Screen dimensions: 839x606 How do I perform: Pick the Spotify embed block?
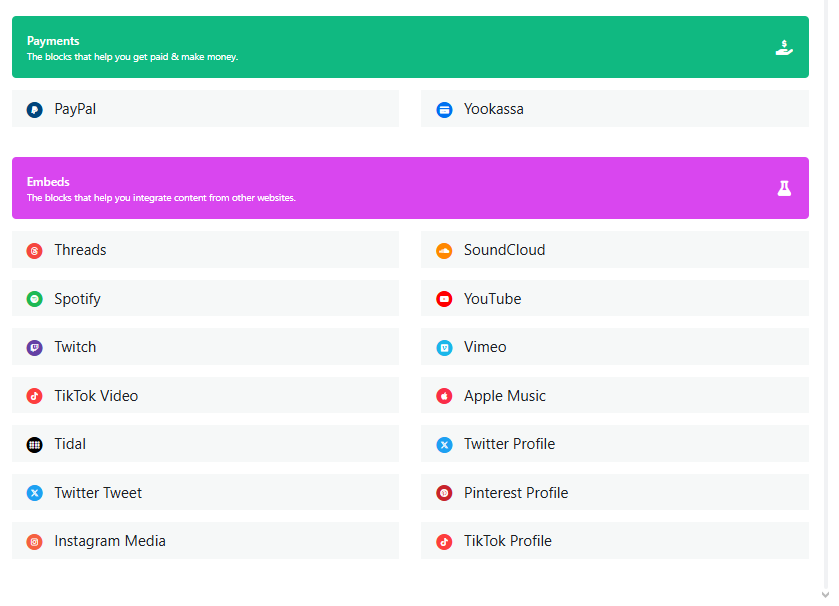coord(205,298)
